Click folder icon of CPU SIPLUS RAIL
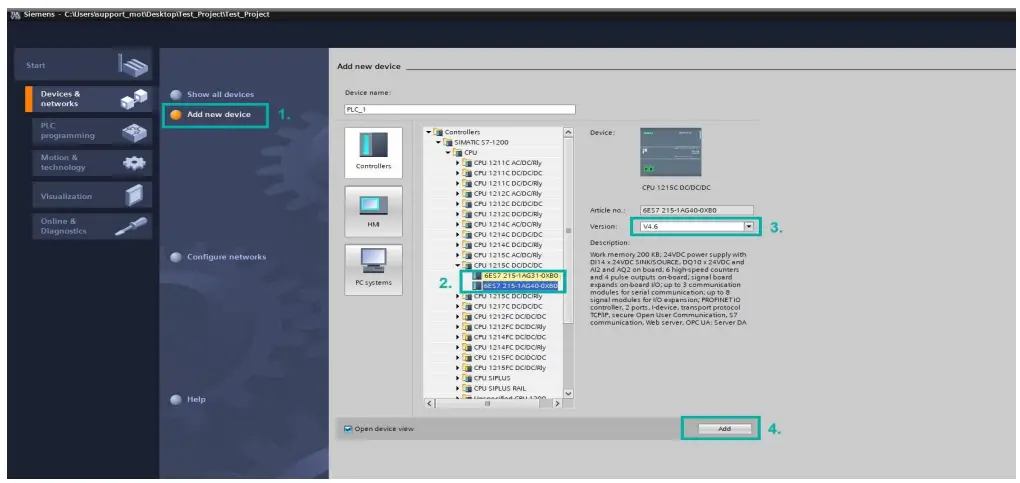Image resolution: width=1020 pixels, height=483 pixels. point(467,388)
